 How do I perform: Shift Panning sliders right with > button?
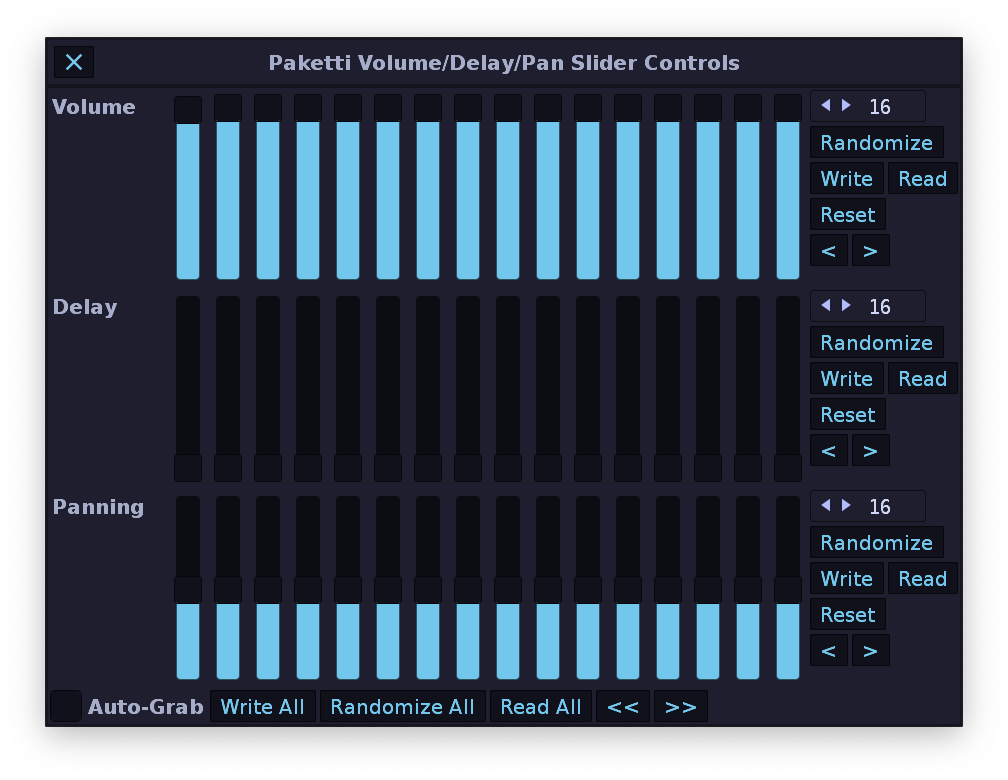pos(870,651)
